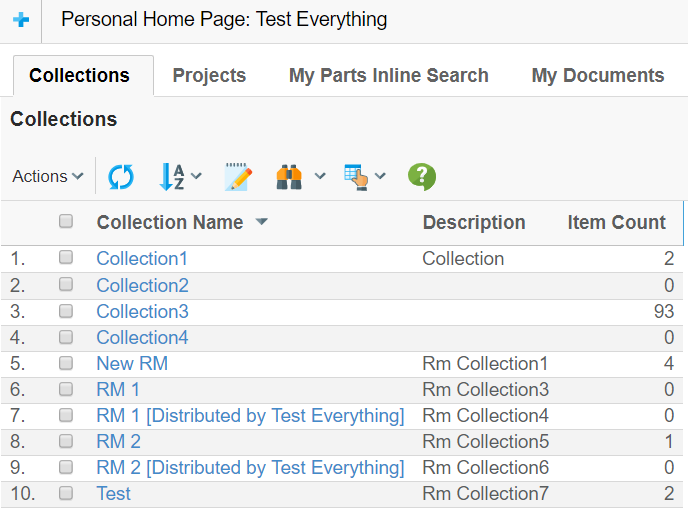
Task: Toggle the select-all header checkbox
Action: coord(66,222)
